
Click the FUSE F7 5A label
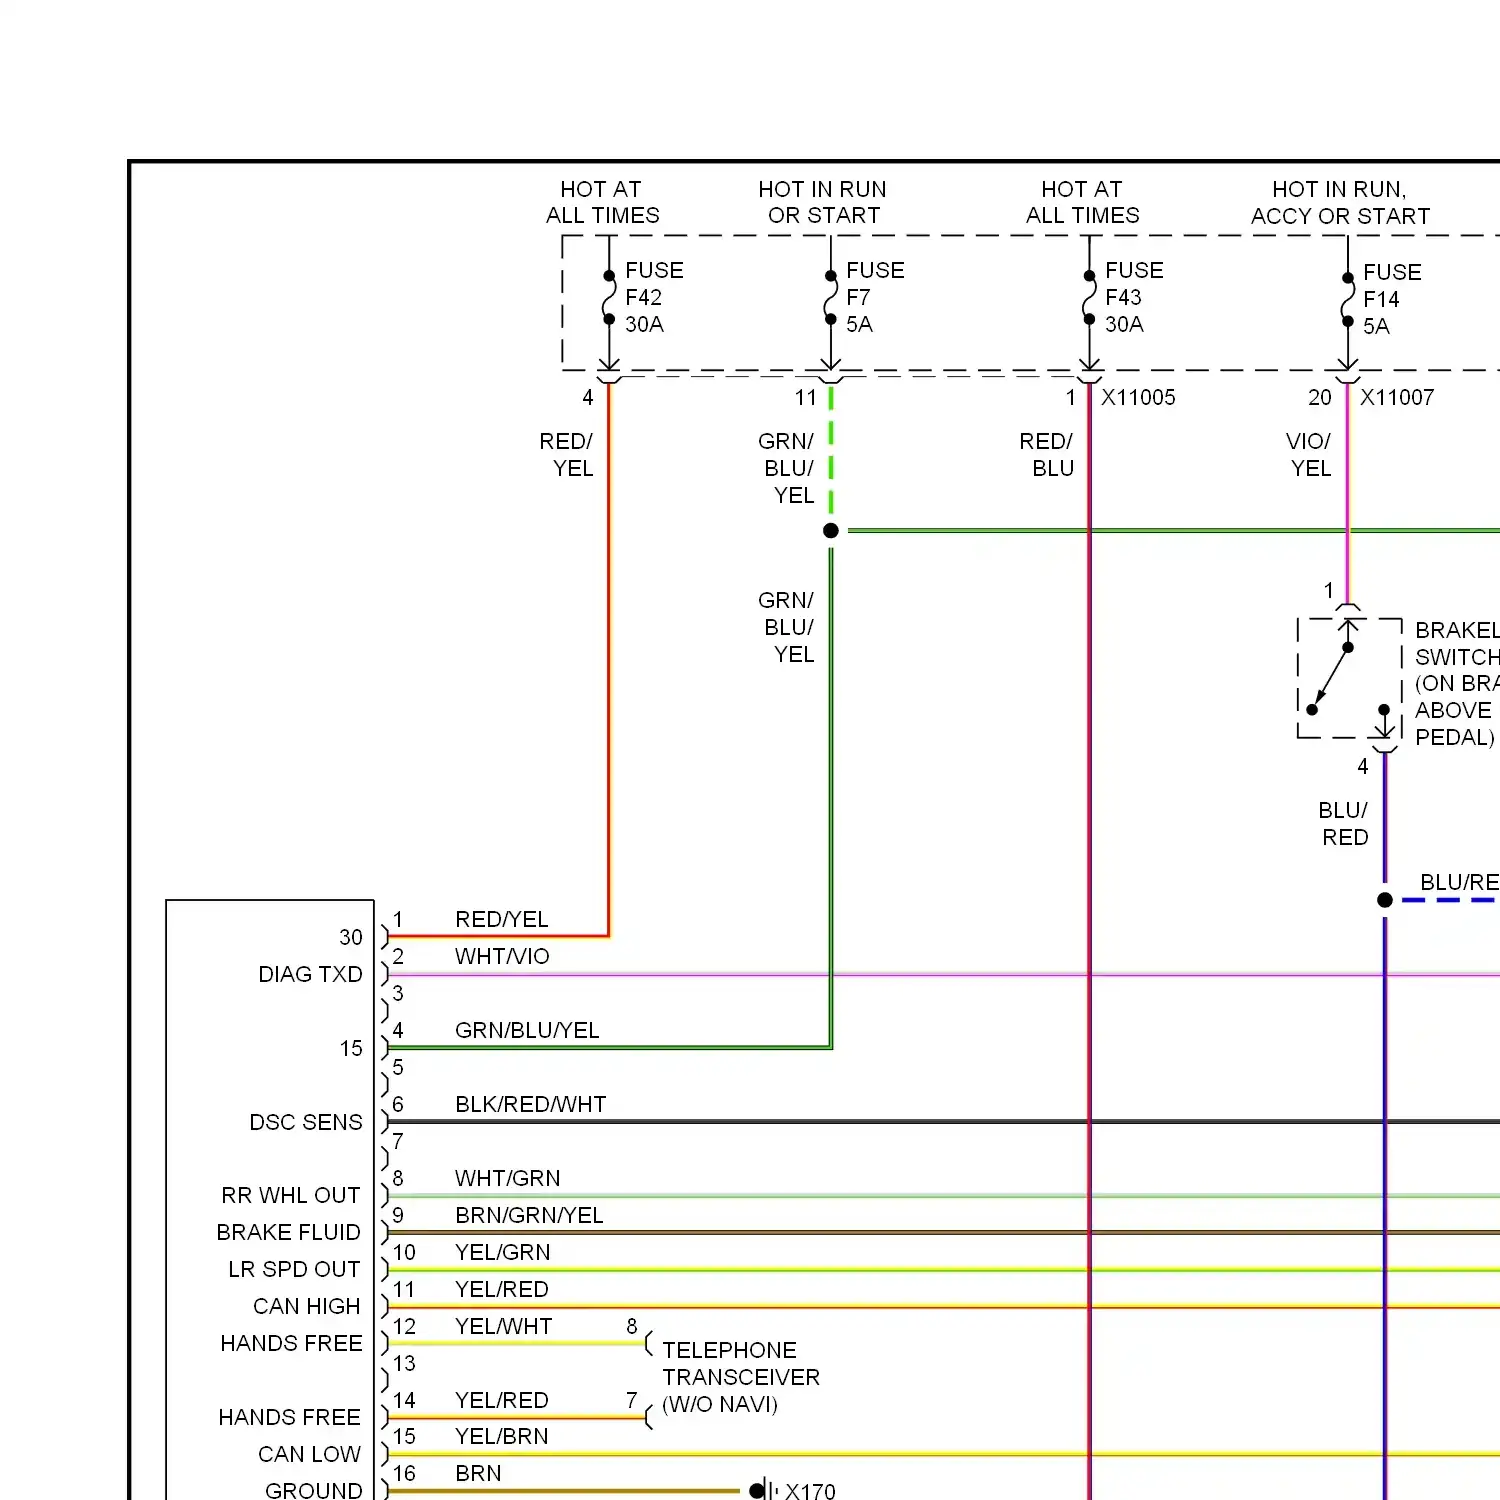click(x=875, y=297)
